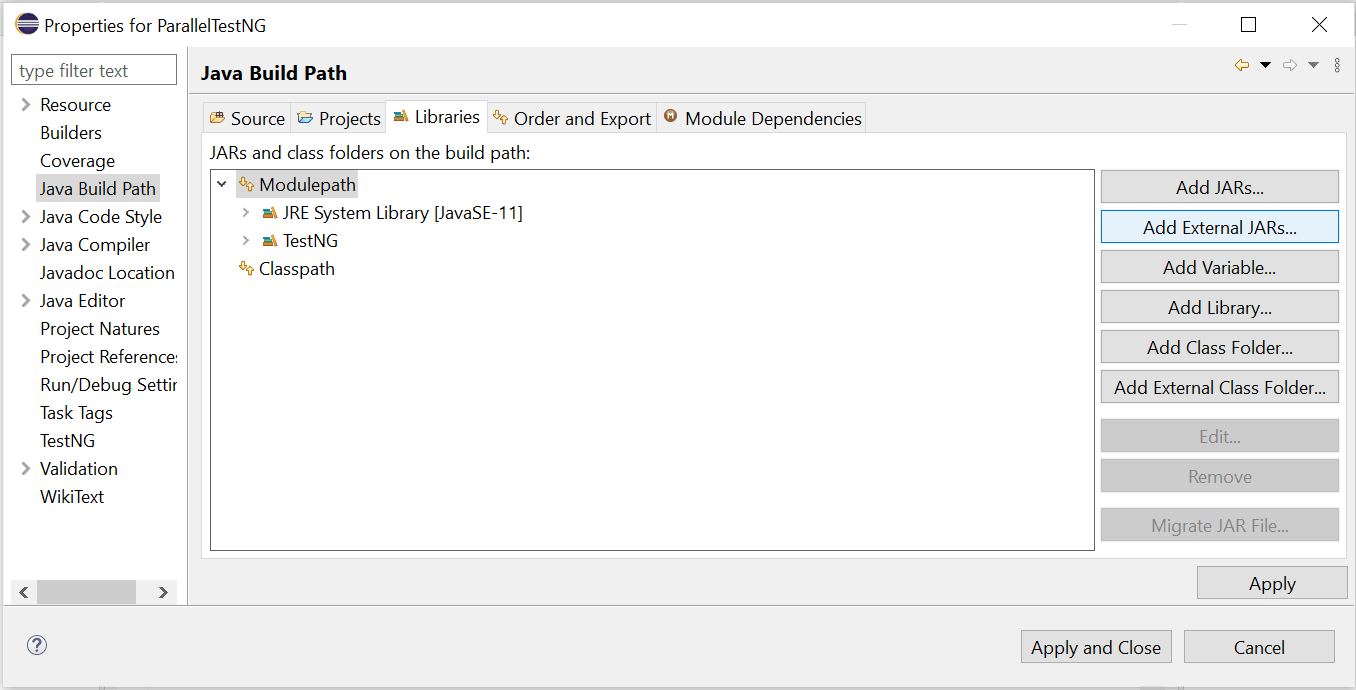This screenshot has width=1356, height=690.
Task: Expand the Java Compiler category
Action: coord(26,245)
